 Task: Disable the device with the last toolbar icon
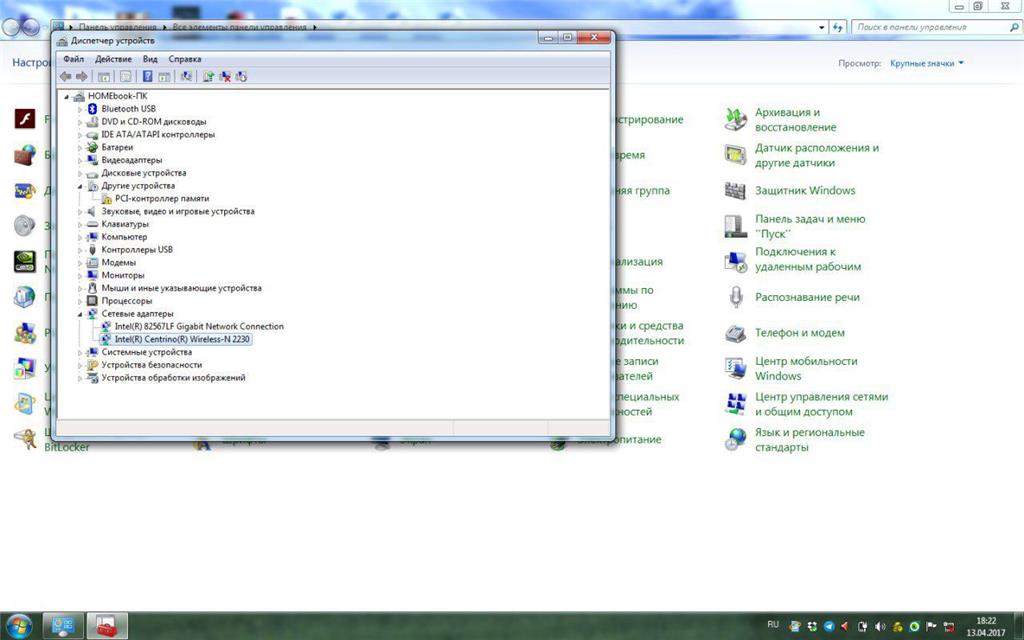242,76
